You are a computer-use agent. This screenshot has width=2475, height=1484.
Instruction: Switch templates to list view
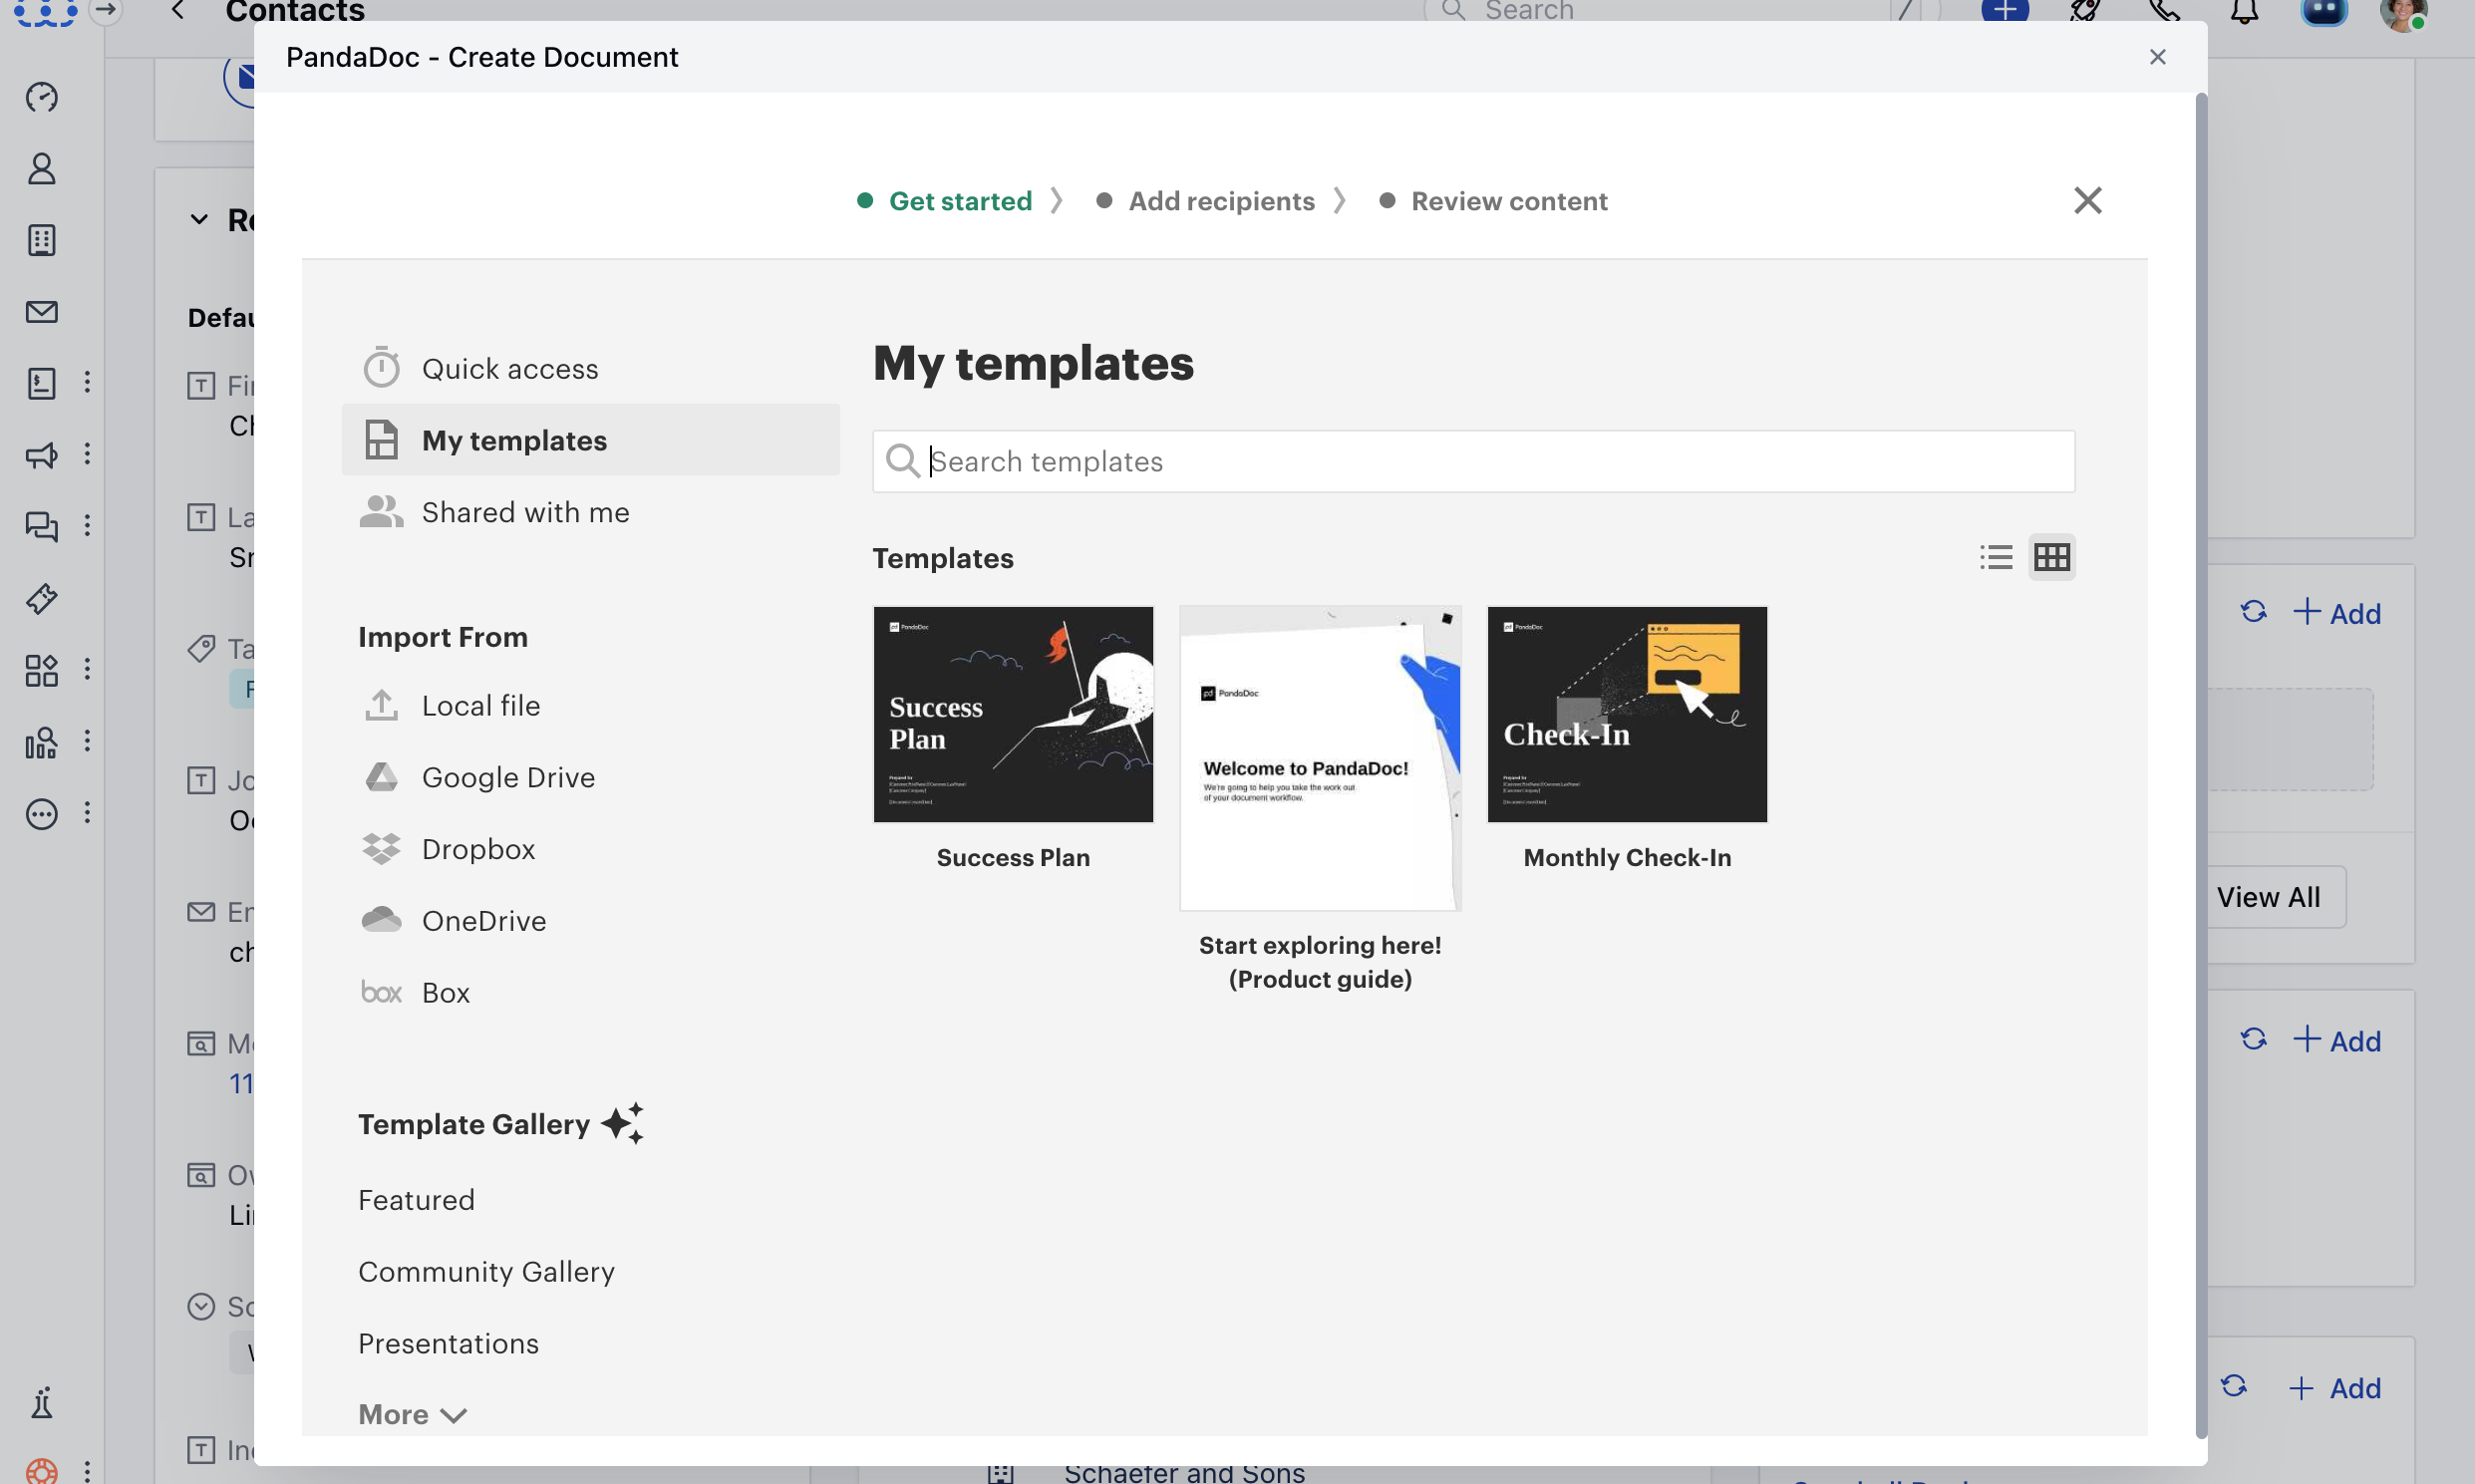pos(1996,557)
